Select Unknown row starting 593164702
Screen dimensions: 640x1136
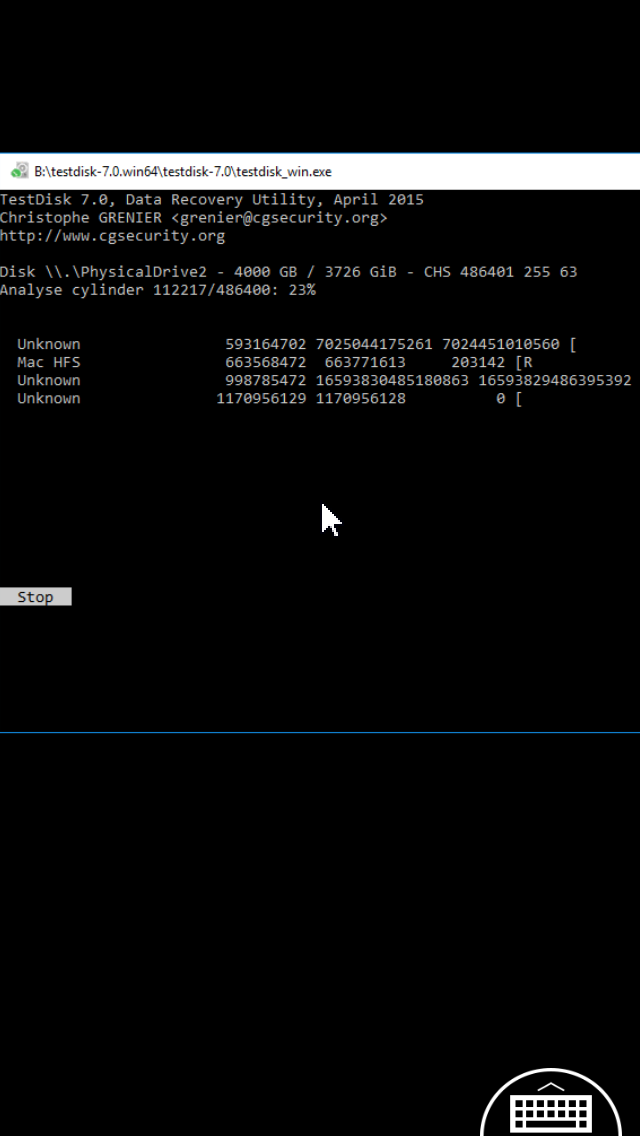296,344
